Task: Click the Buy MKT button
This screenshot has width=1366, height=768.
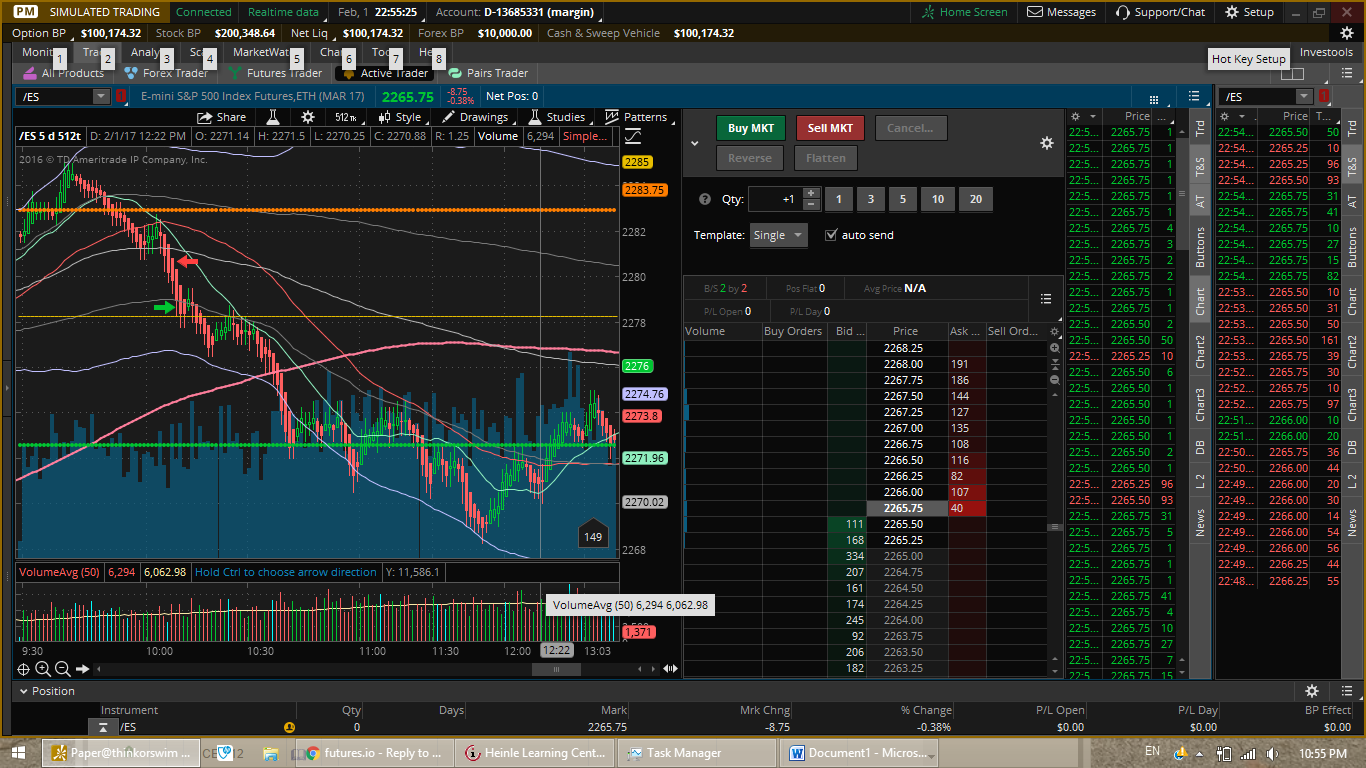Action: pyautogui.click(x=751, y=128)
